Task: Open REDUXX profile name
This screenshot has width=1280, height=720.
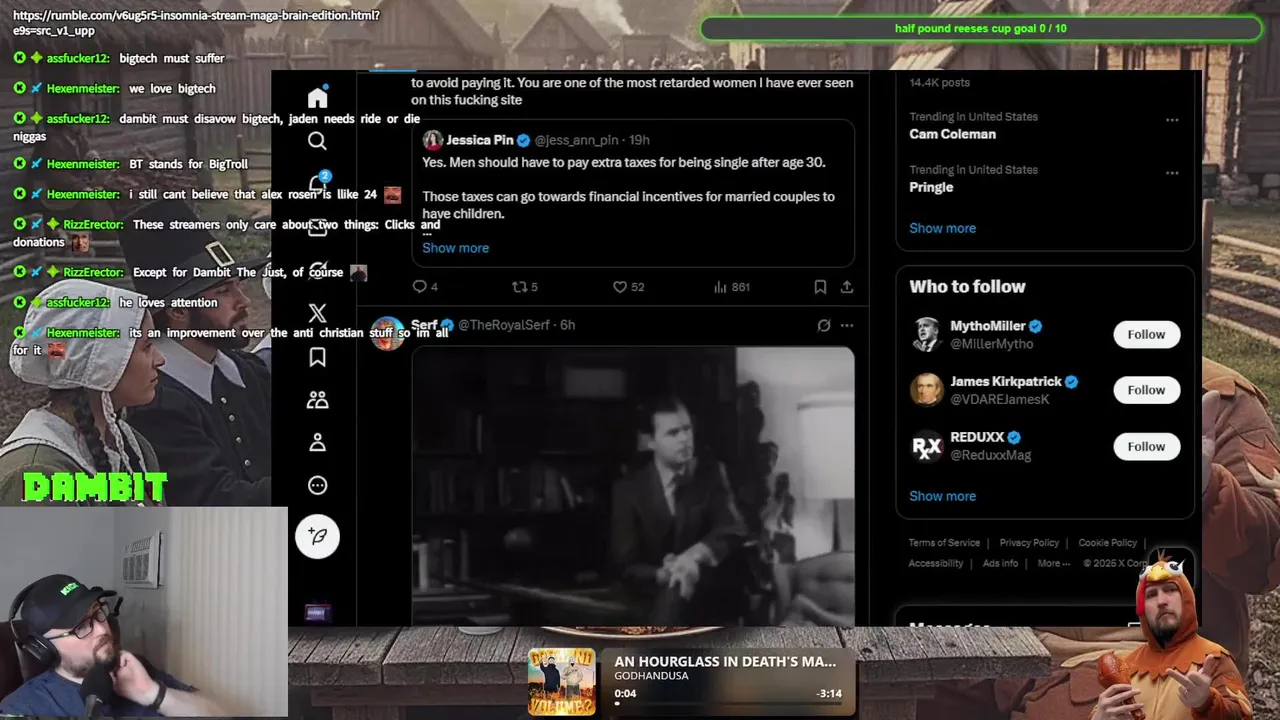Action: pos(977,437)
